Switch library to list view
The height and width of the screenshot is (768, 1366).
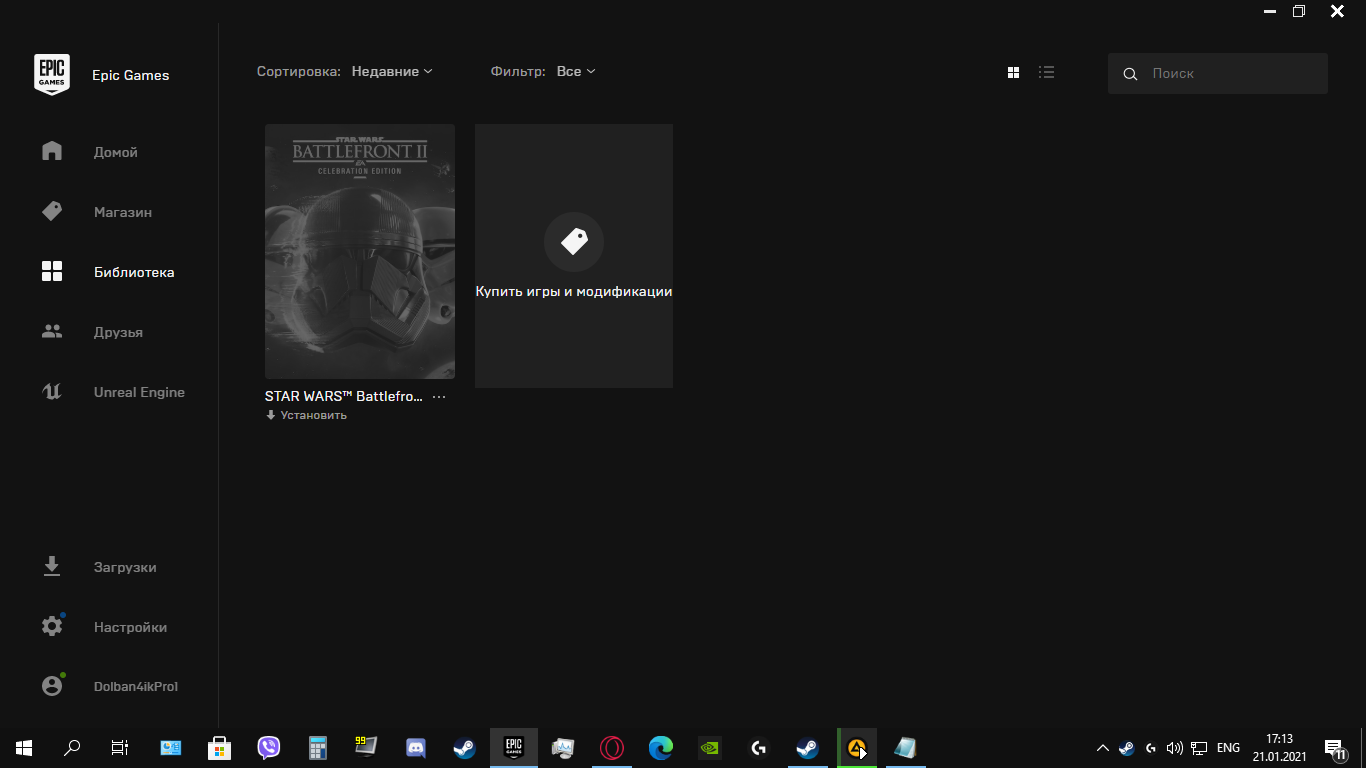click(x=1047, y=72)
